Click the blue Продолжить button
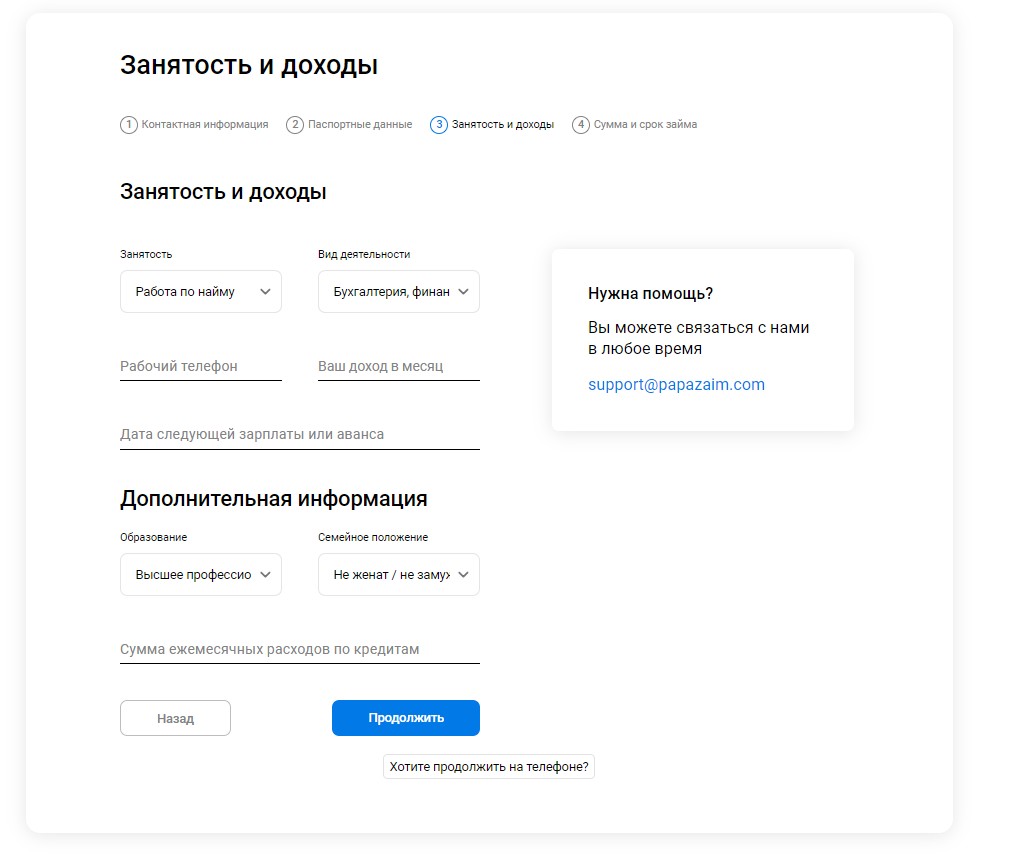1014x868 pixels. (x=406, y=718)
